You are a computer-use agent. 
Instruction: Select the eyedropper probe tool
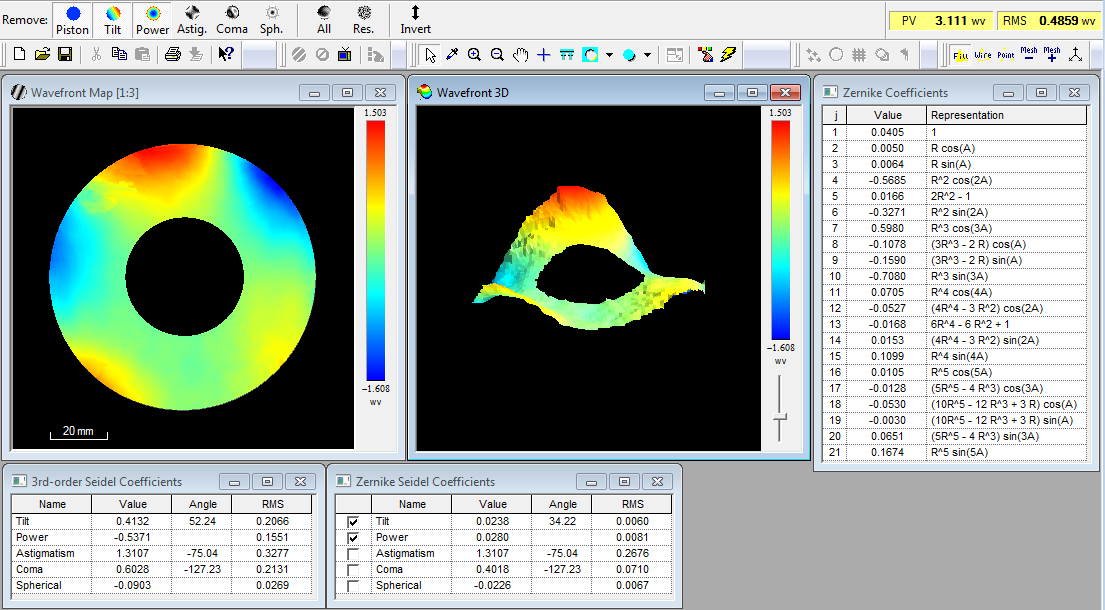tap(452, 54)
